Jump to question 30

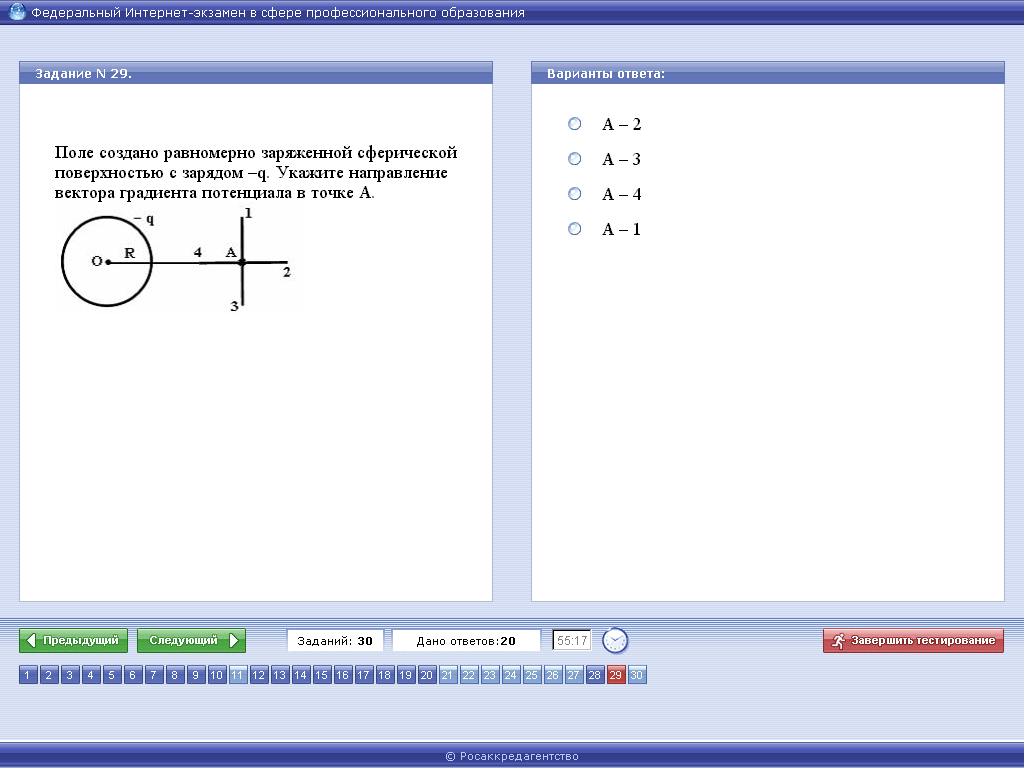tap(636, 675)
